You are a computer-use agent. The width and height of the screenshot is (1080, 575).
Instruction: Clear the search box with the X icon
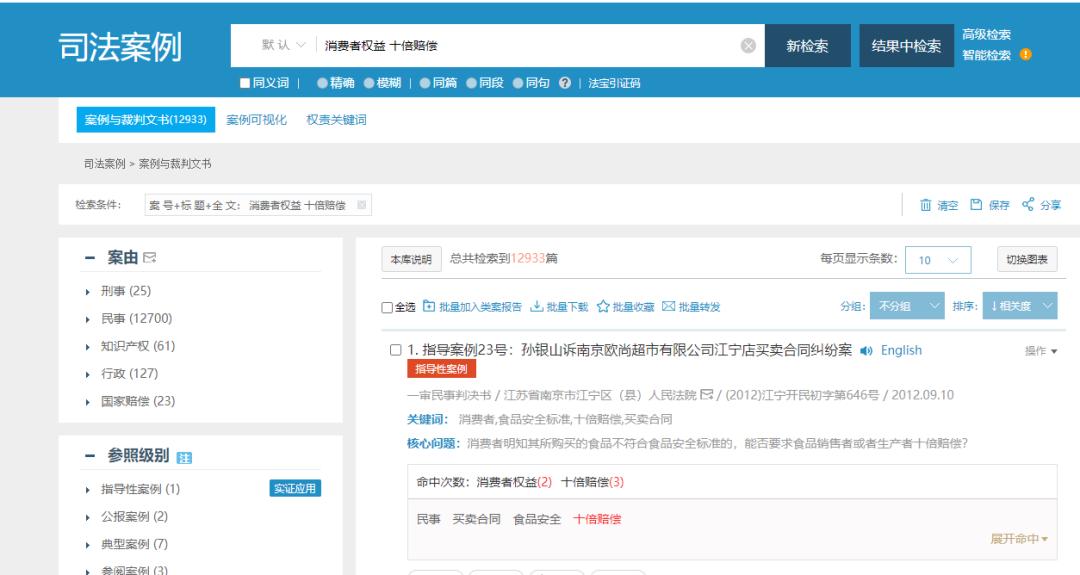(748, 45)
